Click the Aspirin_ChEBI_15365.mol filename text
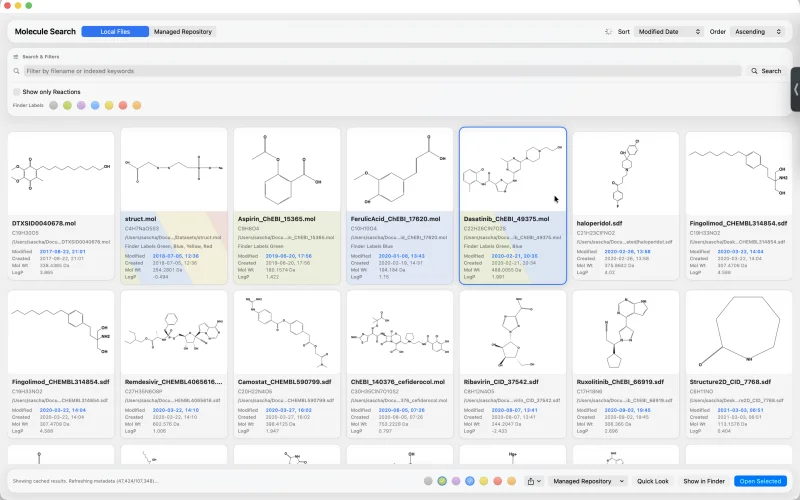Viewport: 800px width, 500px height. pos(277,219)
